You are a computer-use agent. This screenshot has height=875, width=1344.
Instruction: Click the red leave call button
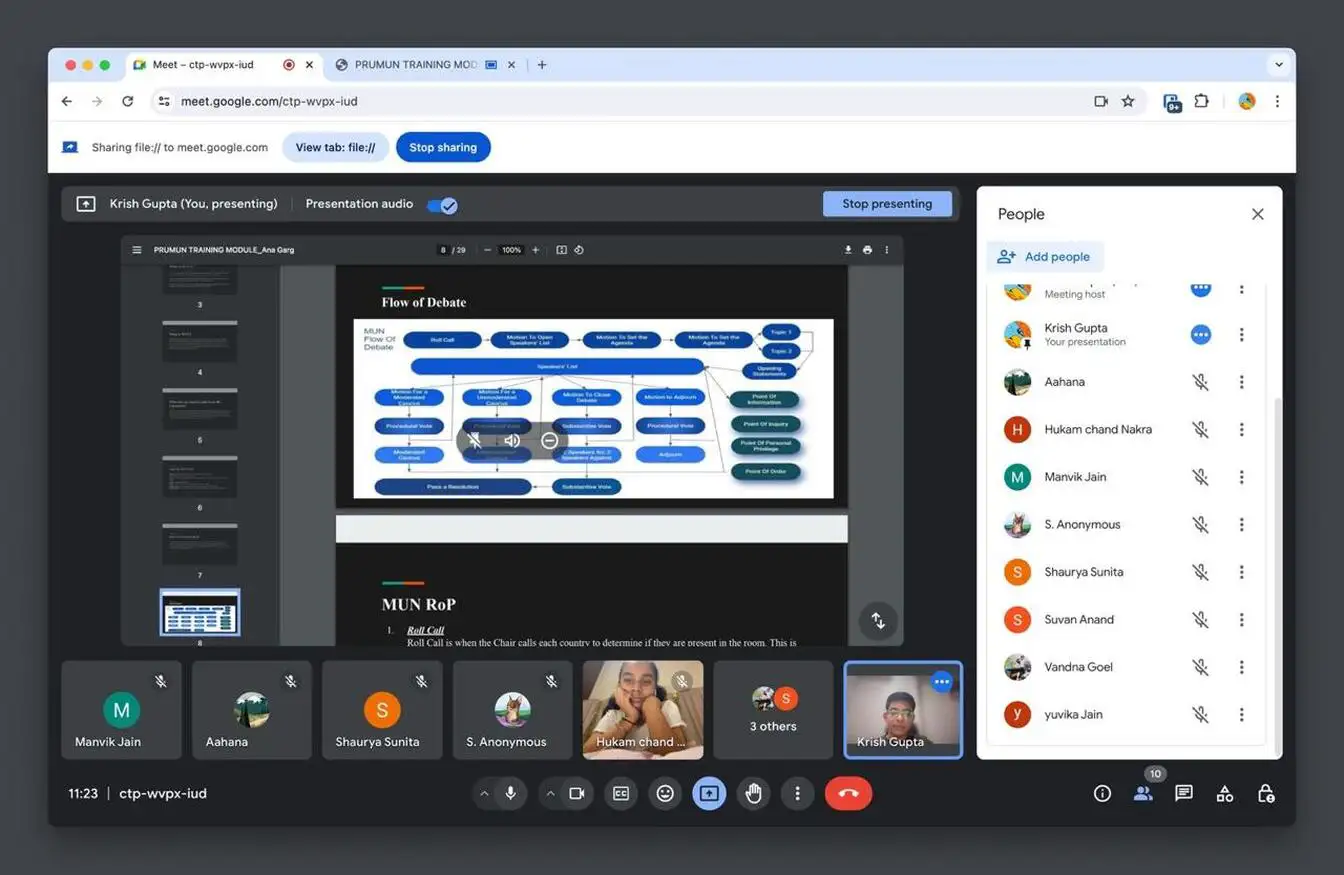[x=848, y=793]
